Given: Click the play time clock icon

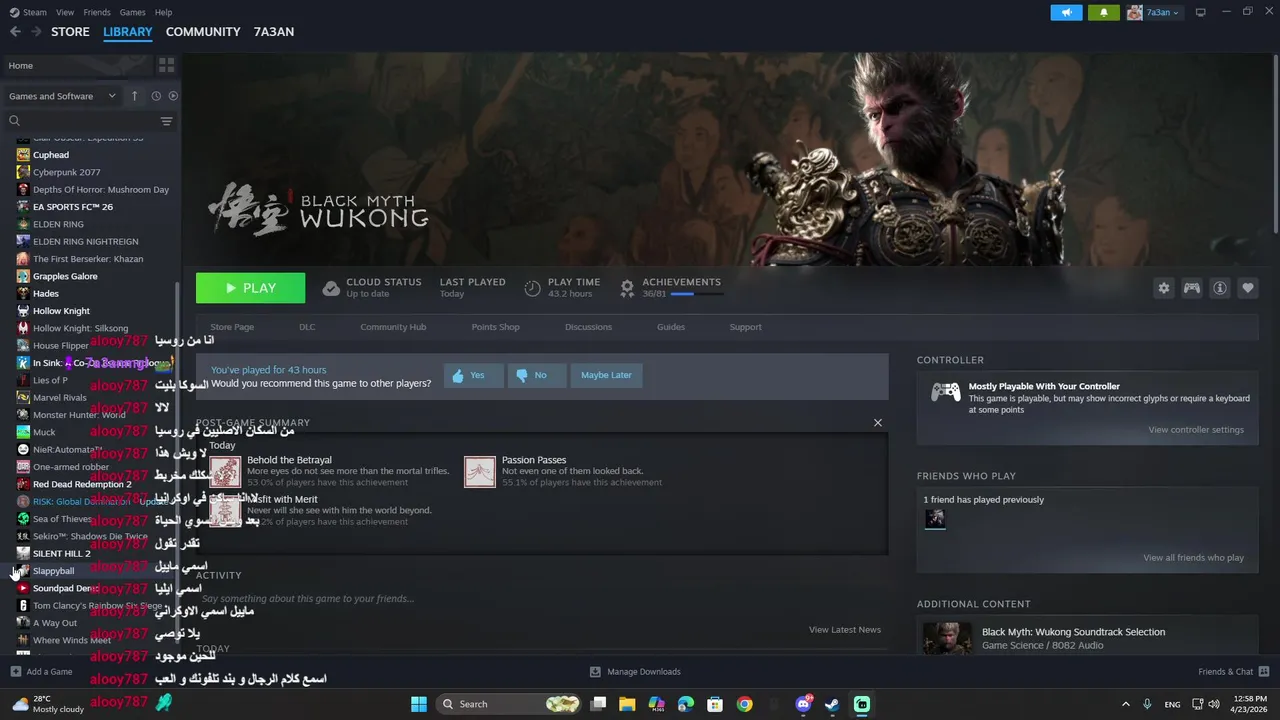Looking at the screenshot, I should click(533, 288).
